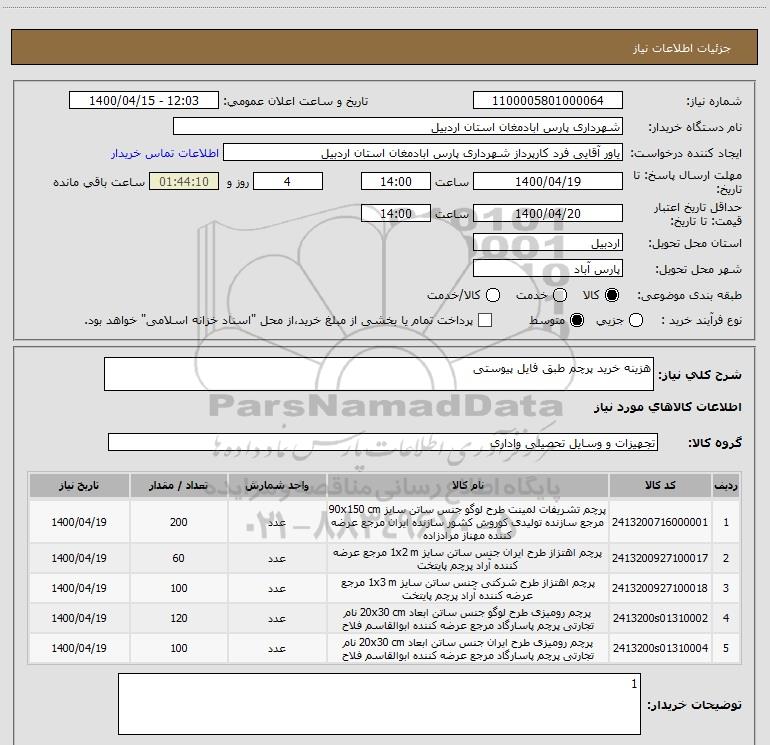Image resolution: width=770 pixels, height=745 pixels.
Task: Select the خدمت radio button
Action: (x=560, y=295)
